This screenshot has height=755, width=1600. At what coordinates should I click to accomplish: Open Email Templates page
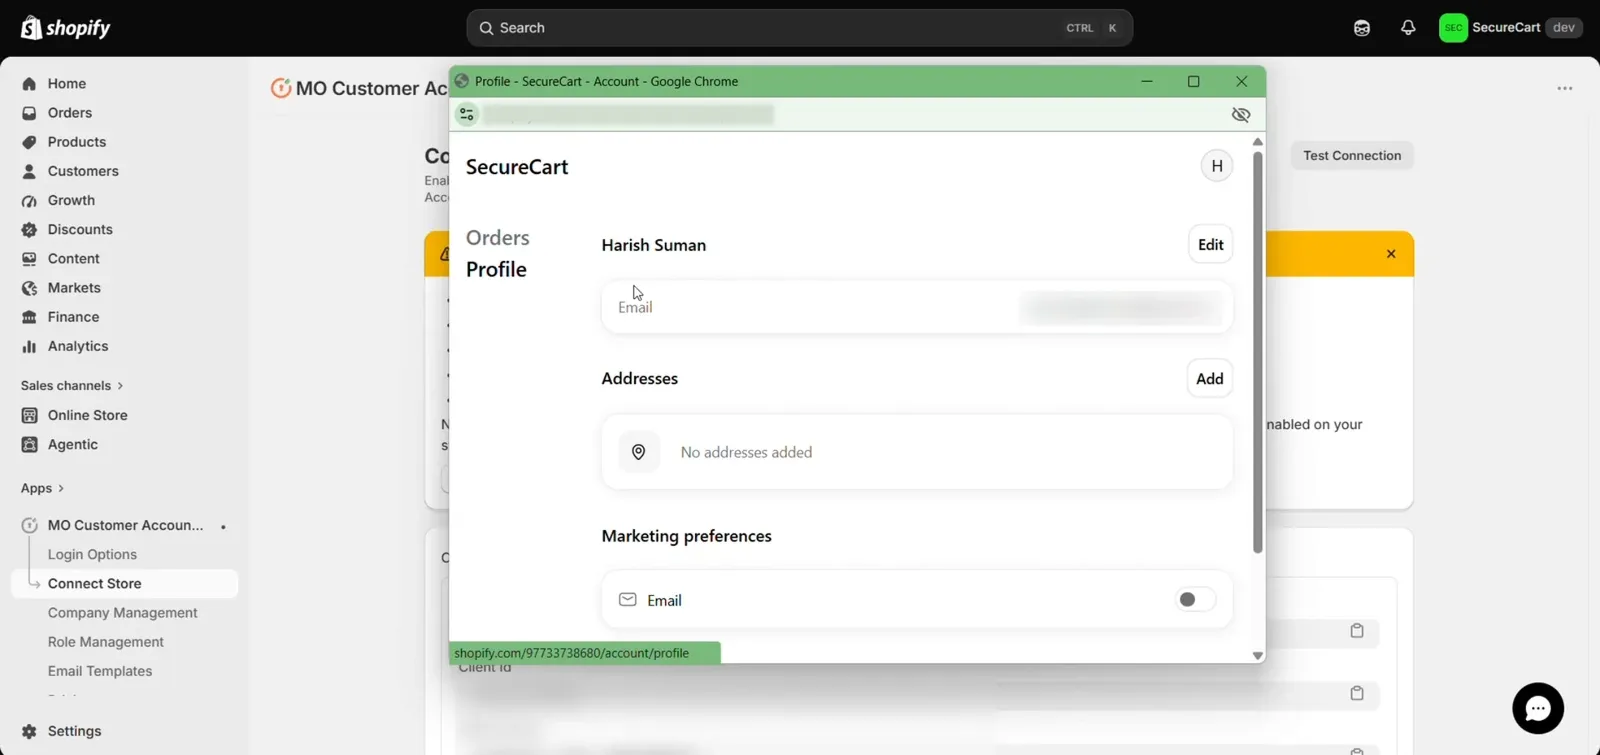tap(100, 671)
